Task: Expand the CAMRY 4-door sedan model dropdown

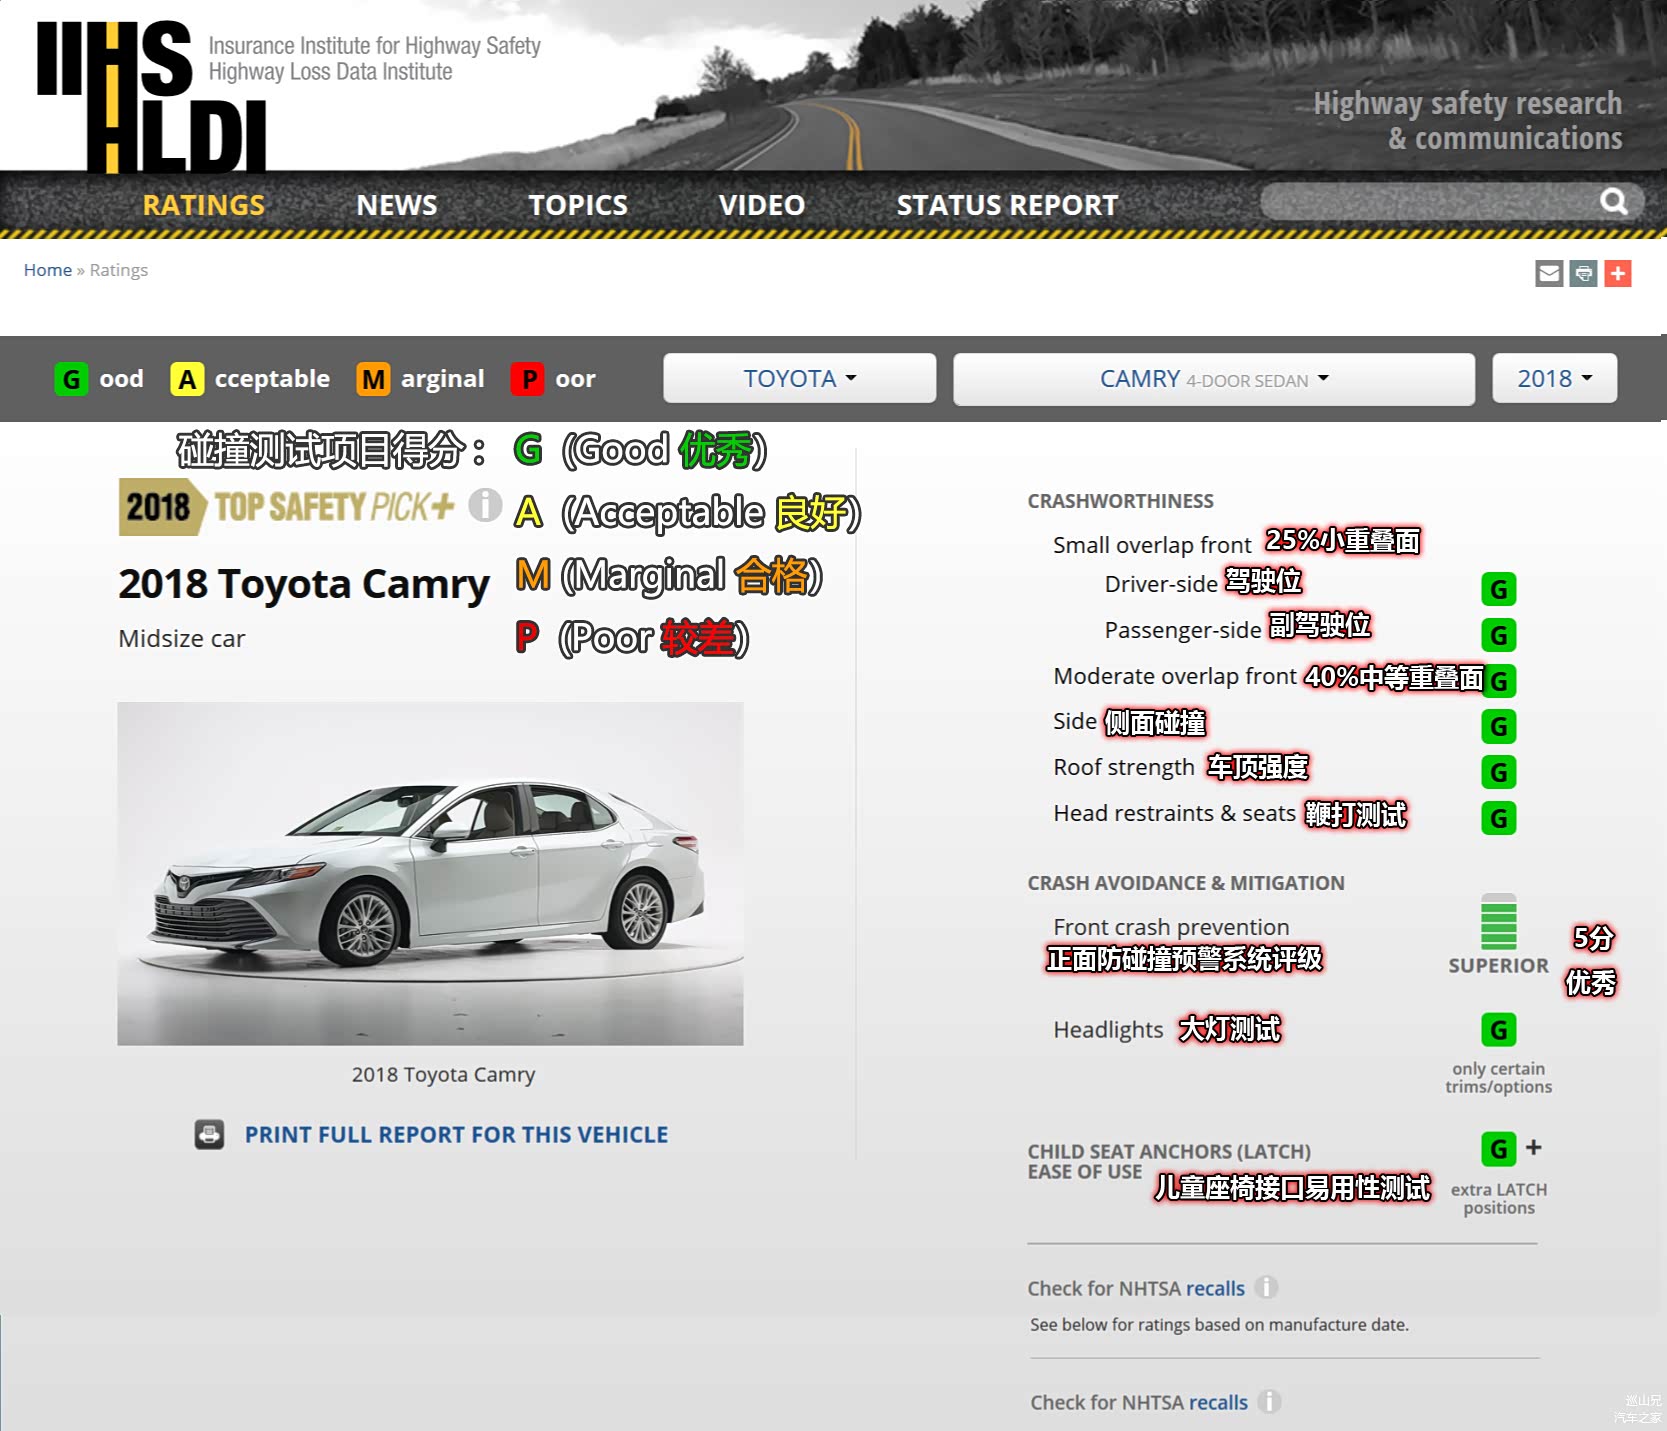Action: click(1213, 378)
